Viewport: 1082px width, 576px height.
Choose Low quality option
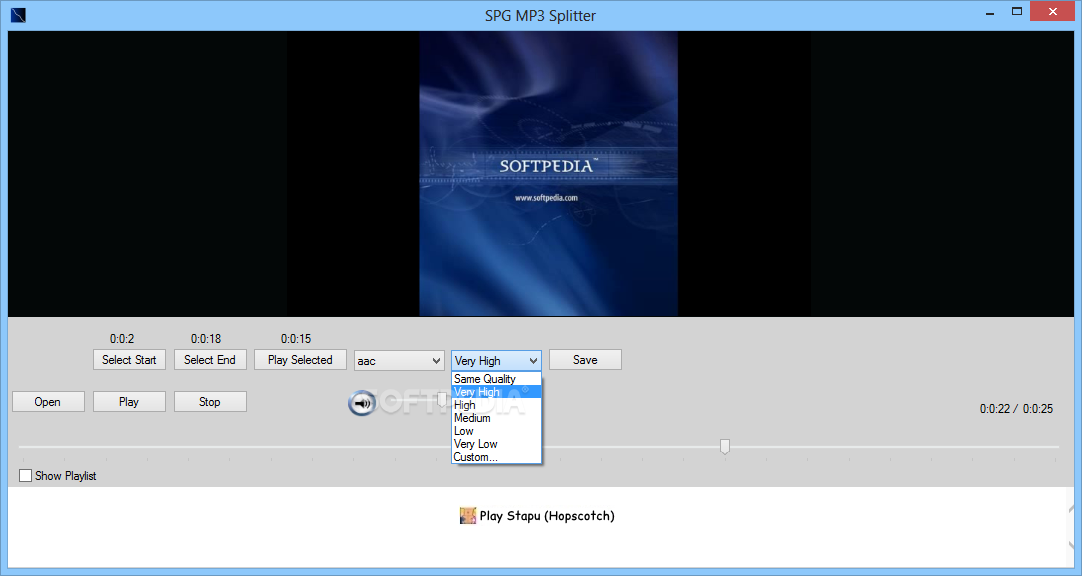coord(496,431)
